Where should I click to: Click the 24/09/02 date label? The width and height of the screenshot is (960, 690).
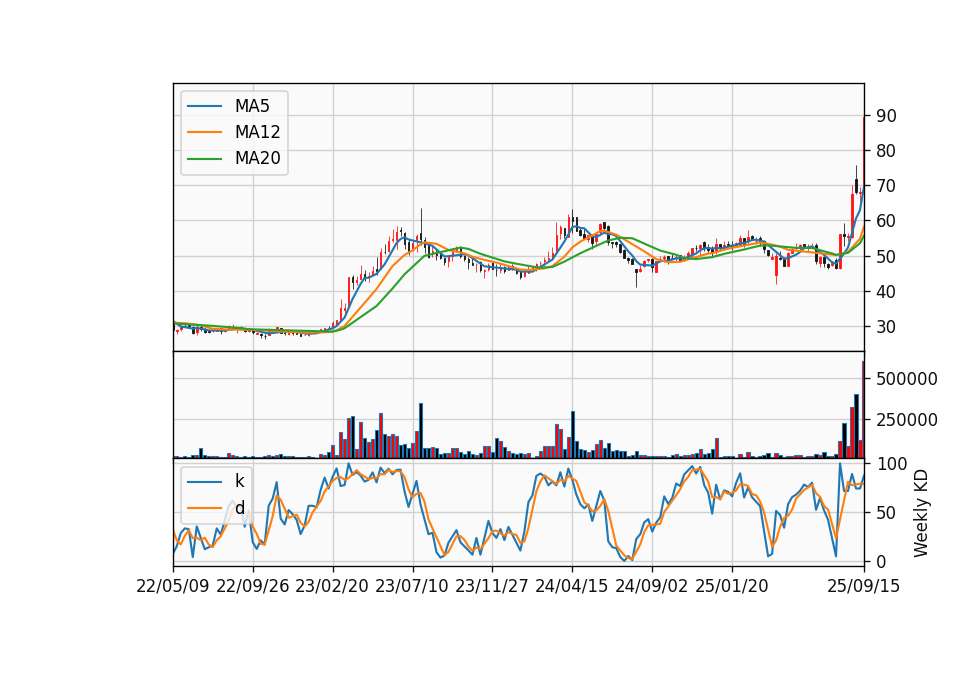[651, 586]
